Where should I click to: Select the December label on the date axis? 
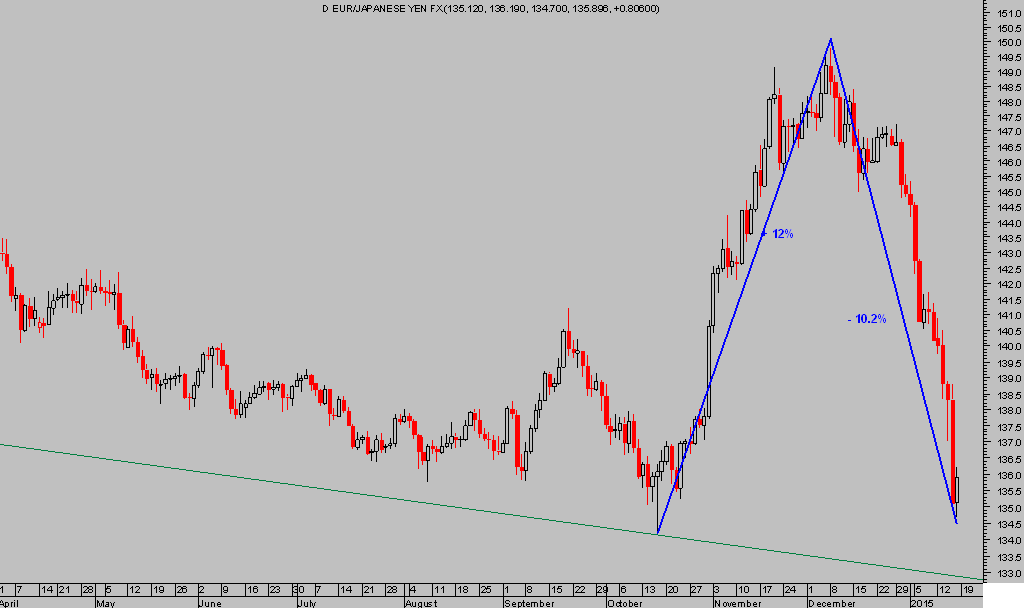[832, 603]
